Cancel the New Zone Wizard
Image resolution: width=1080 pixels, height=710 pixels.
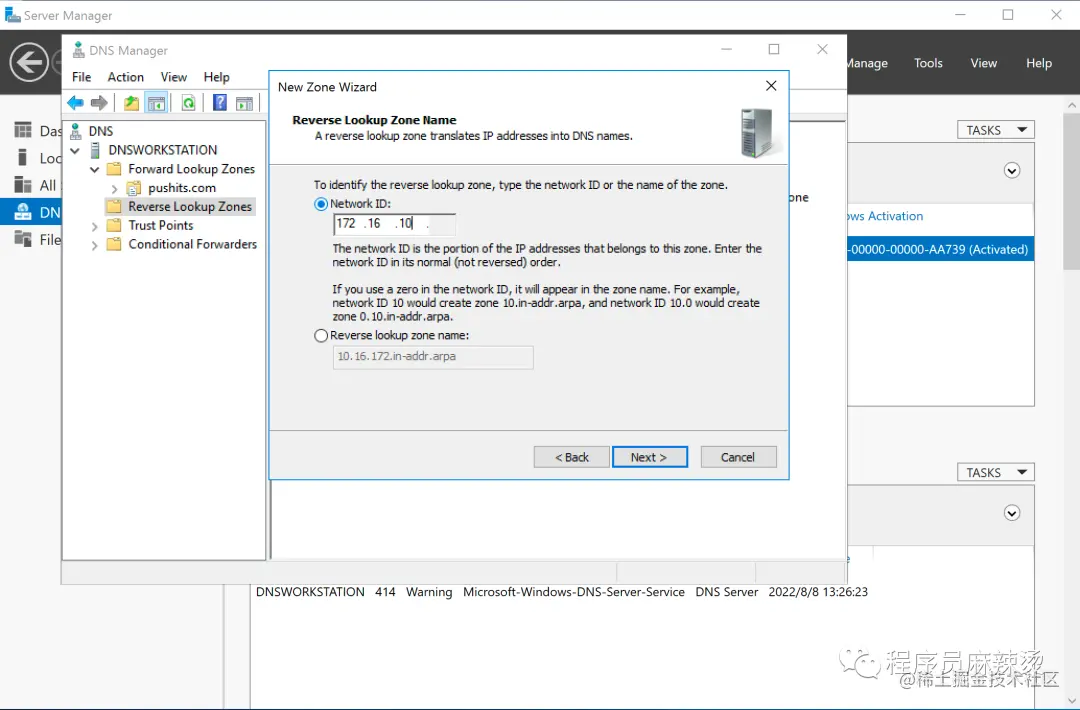tap(738, 457)
